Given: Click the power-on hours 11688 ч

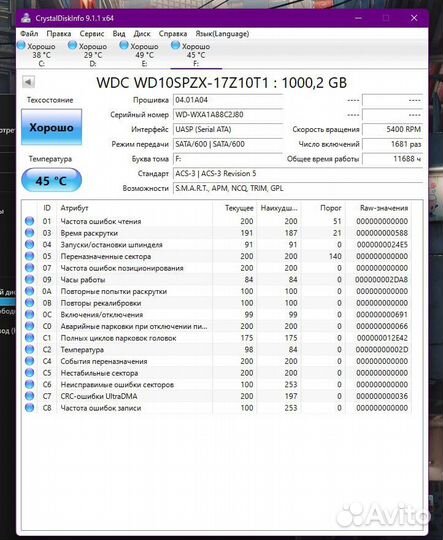Looking at the screenshot, I should tap(392, 159).
